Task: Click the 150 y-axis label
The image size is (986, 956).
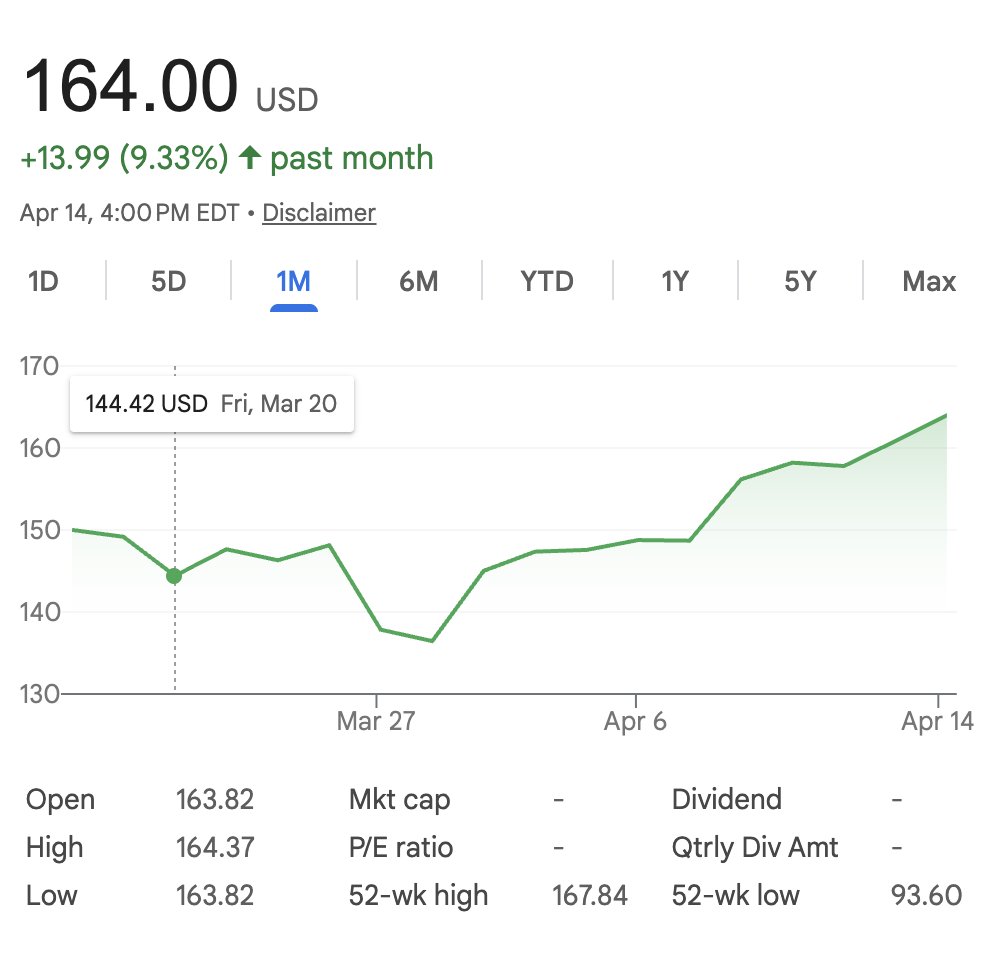Action: [x=40, y=530]
